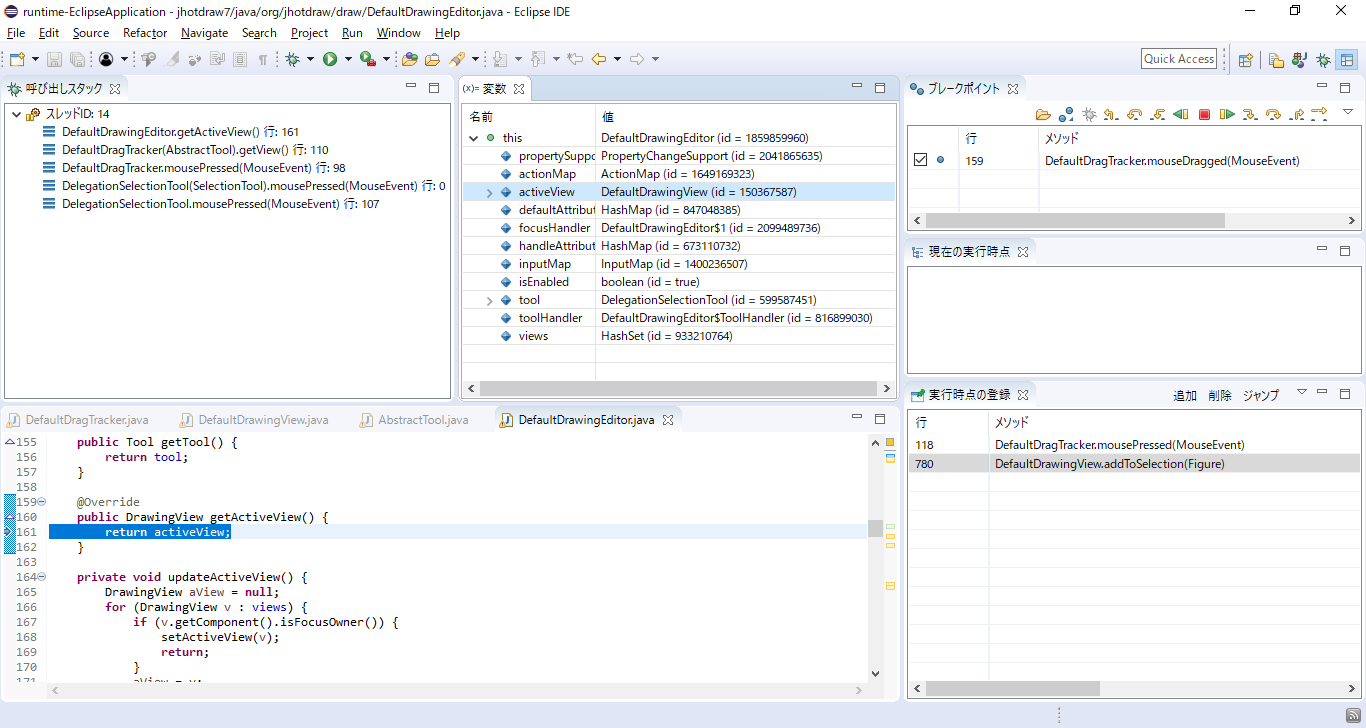Click the variables panel horizontal scrollbar

(678, 388)
